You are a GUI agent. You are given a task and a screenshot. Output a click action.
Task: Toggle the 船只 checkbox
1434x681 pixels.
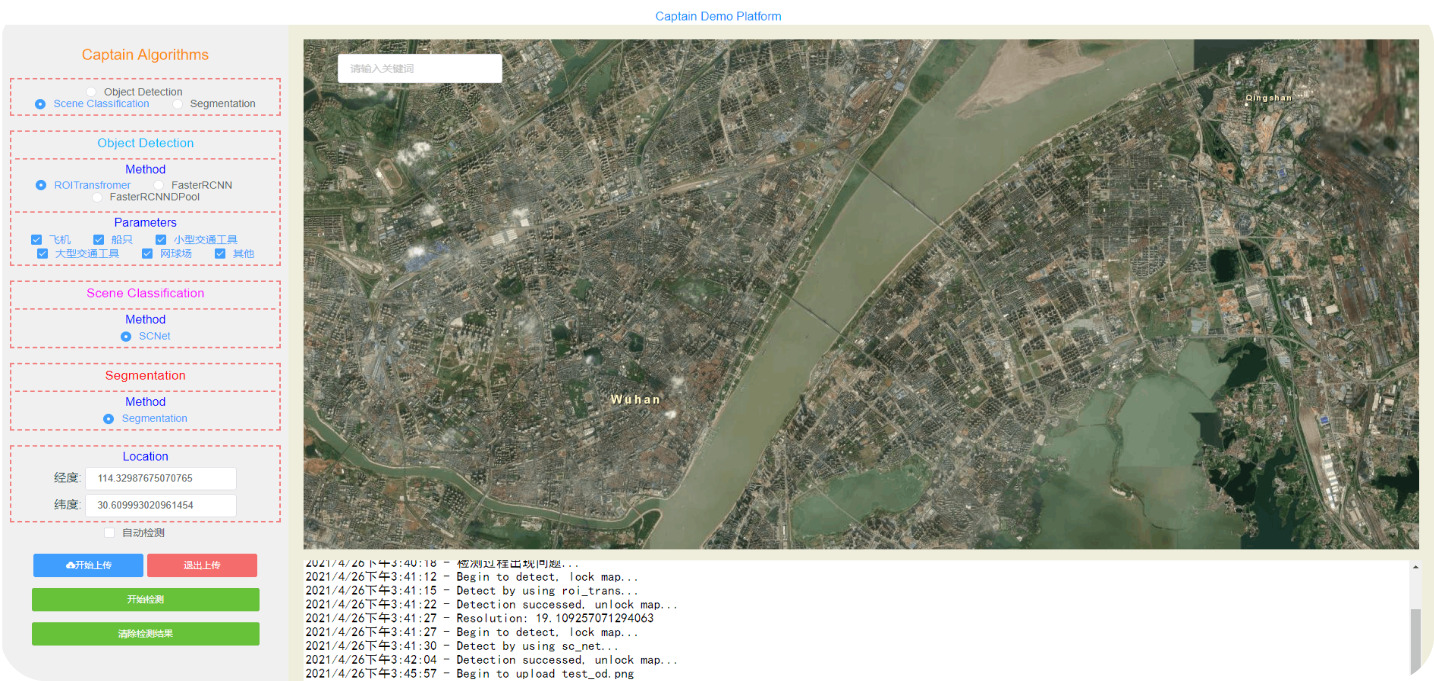[x=99, y=240]
